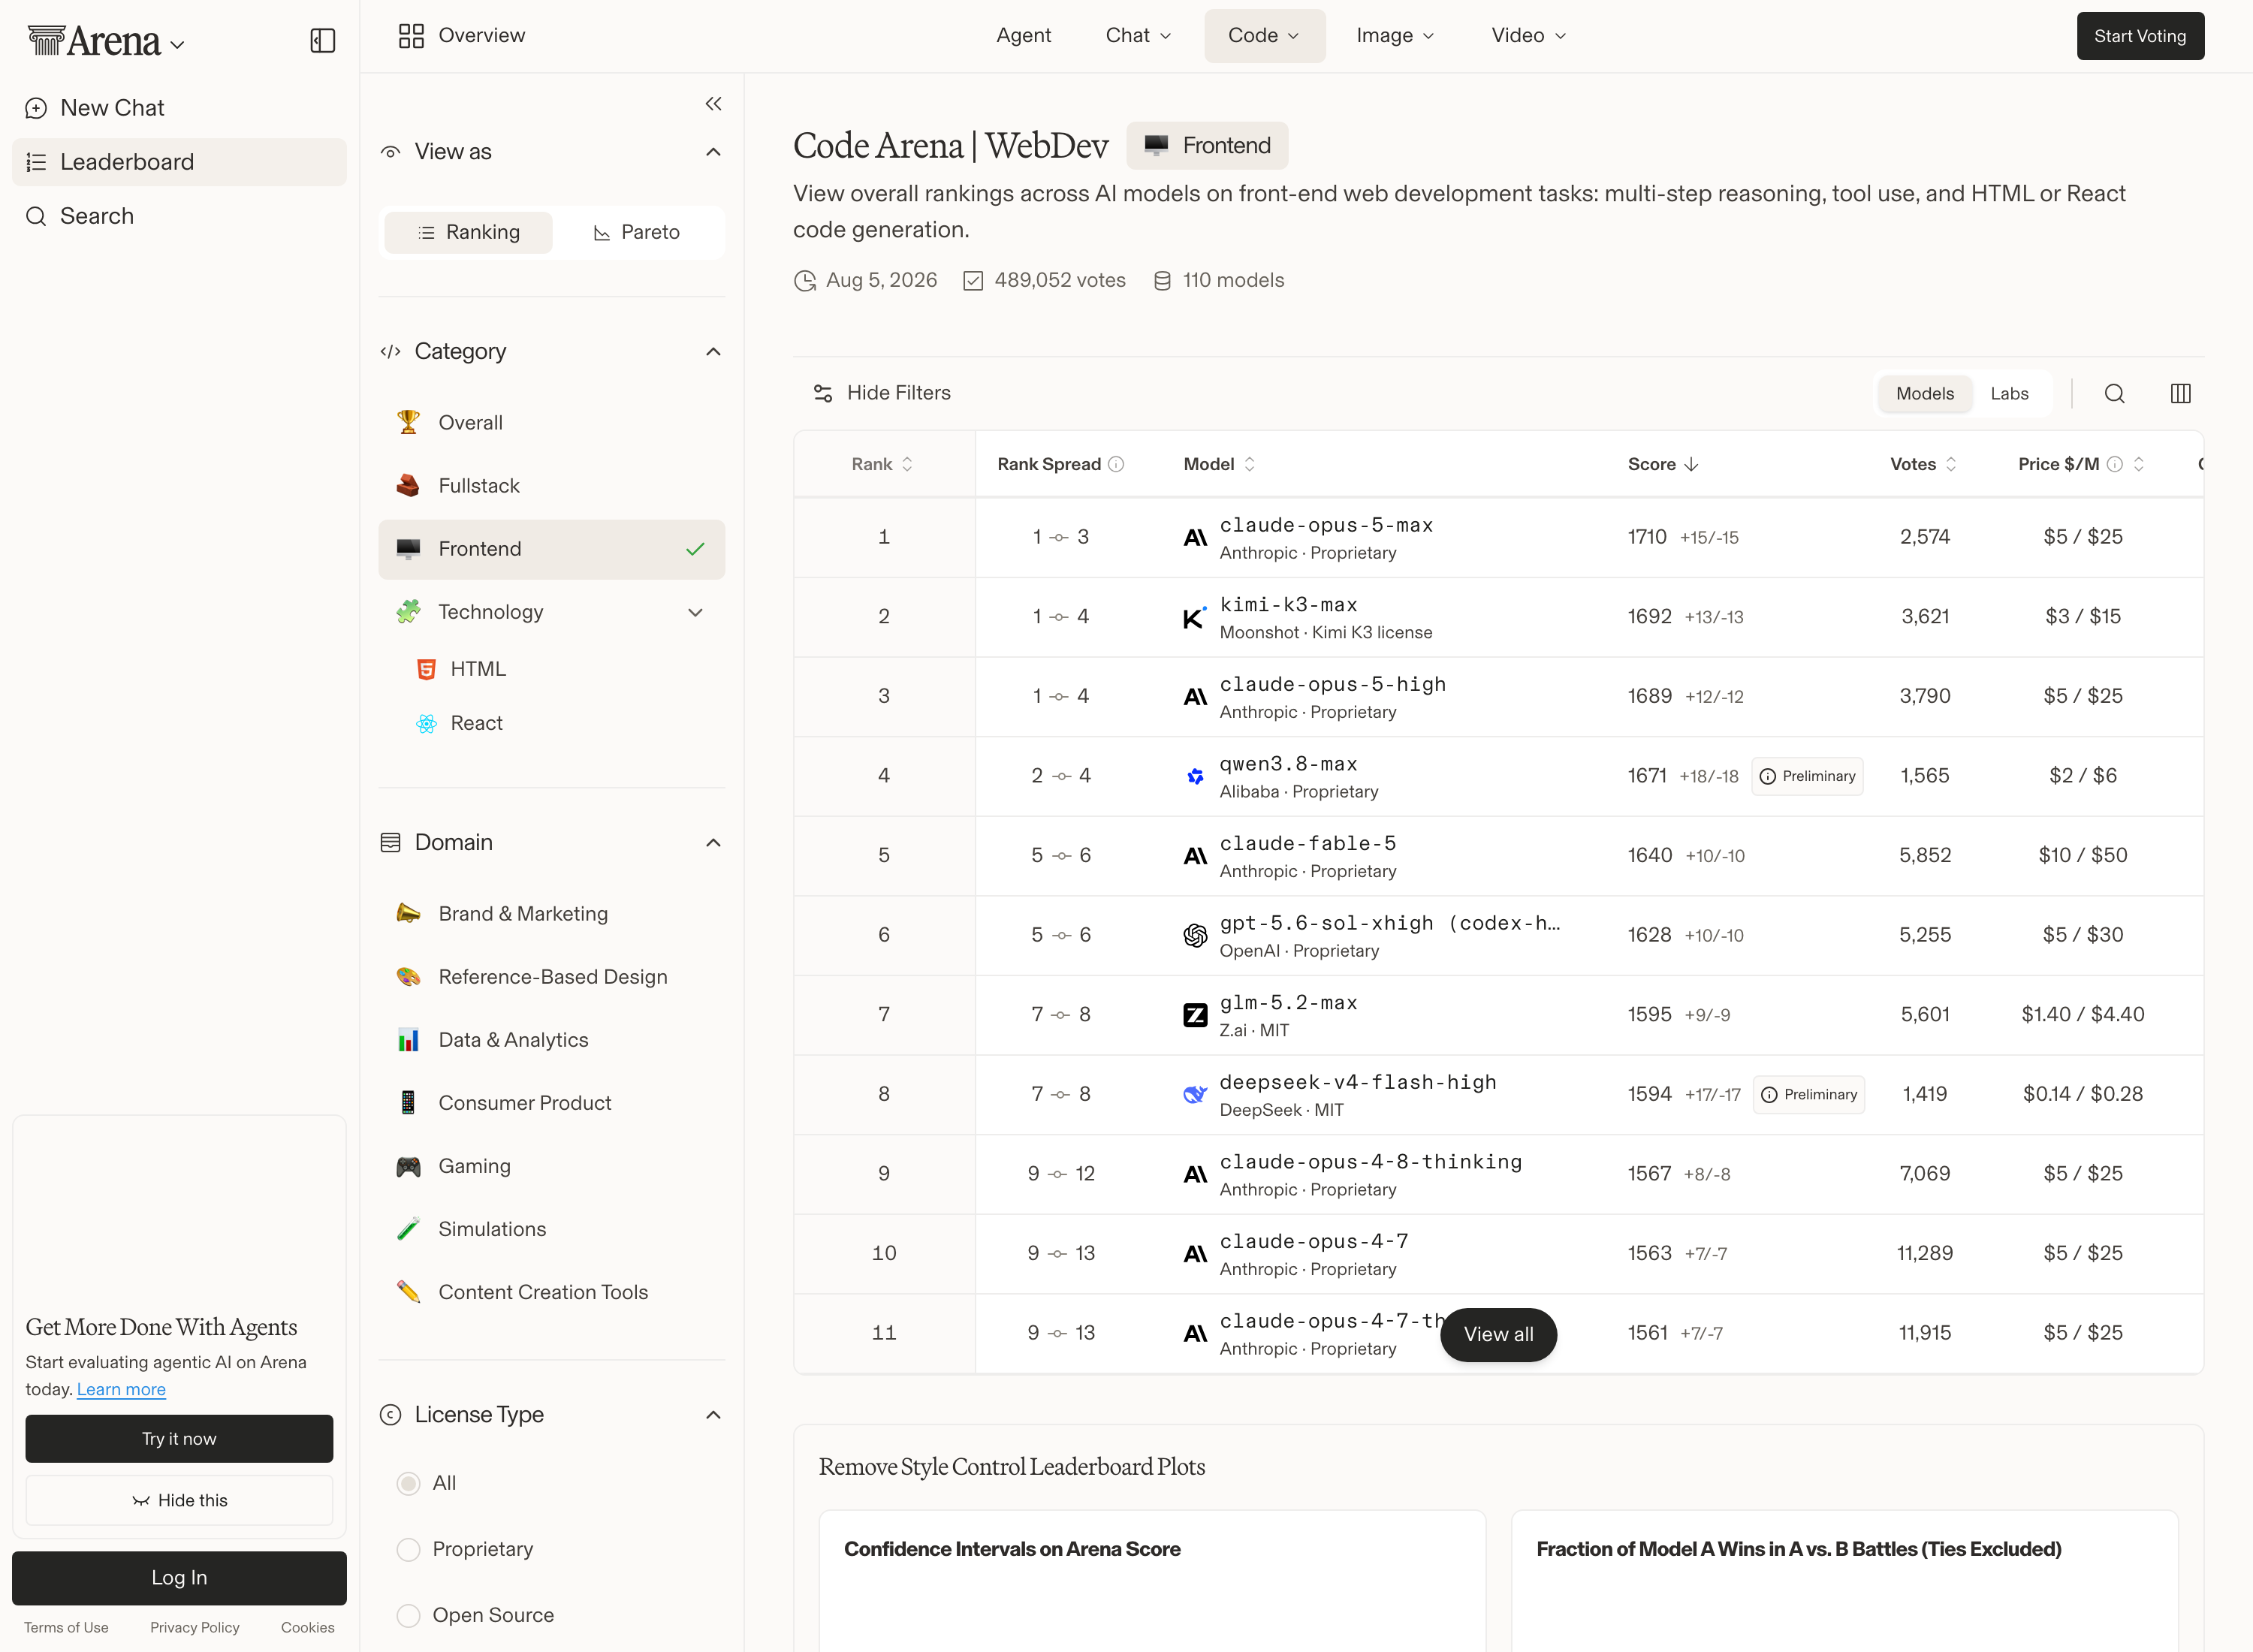Viewport: 2253px width, 1652px height.
Task: Select Simulations domain
Action: point(551,1229)
